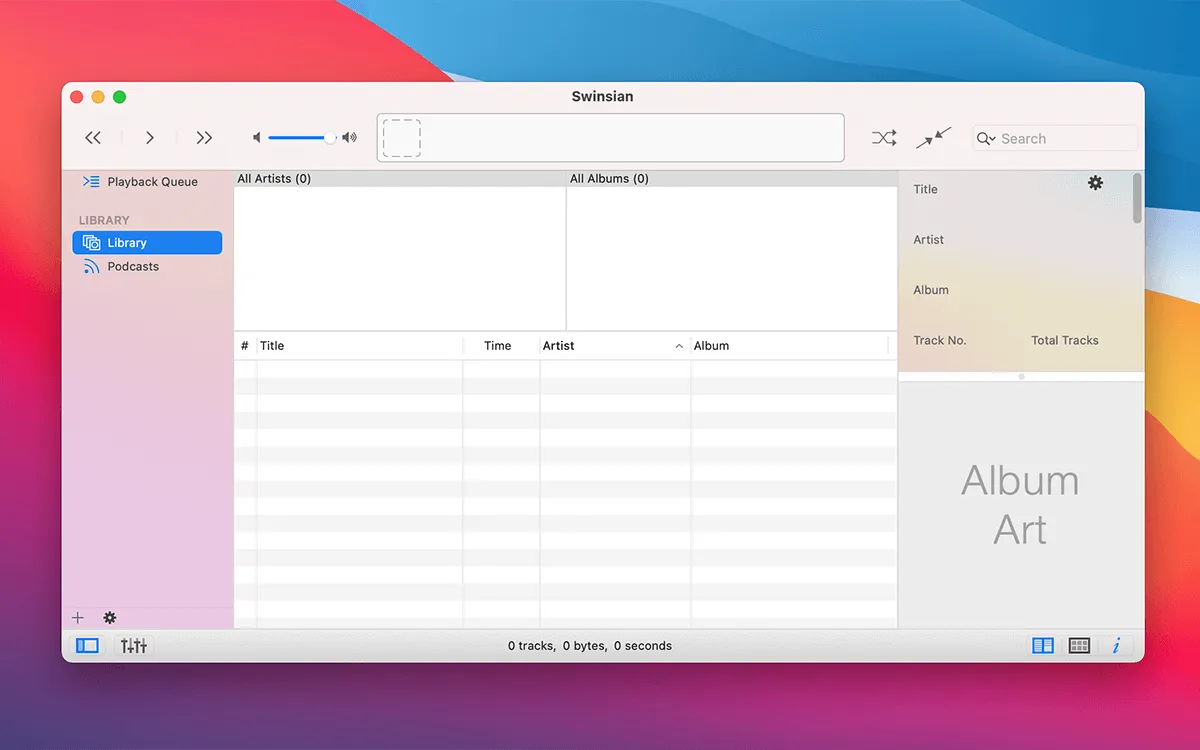The image size is (1200, 750).
Task: Open tag editor gear menu
Action: (x=1095, y=183)
